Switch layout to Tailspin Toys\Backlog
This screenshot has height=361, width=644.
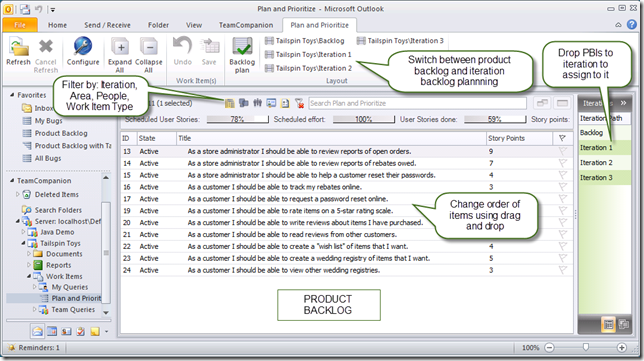click(x=304, y=41)
